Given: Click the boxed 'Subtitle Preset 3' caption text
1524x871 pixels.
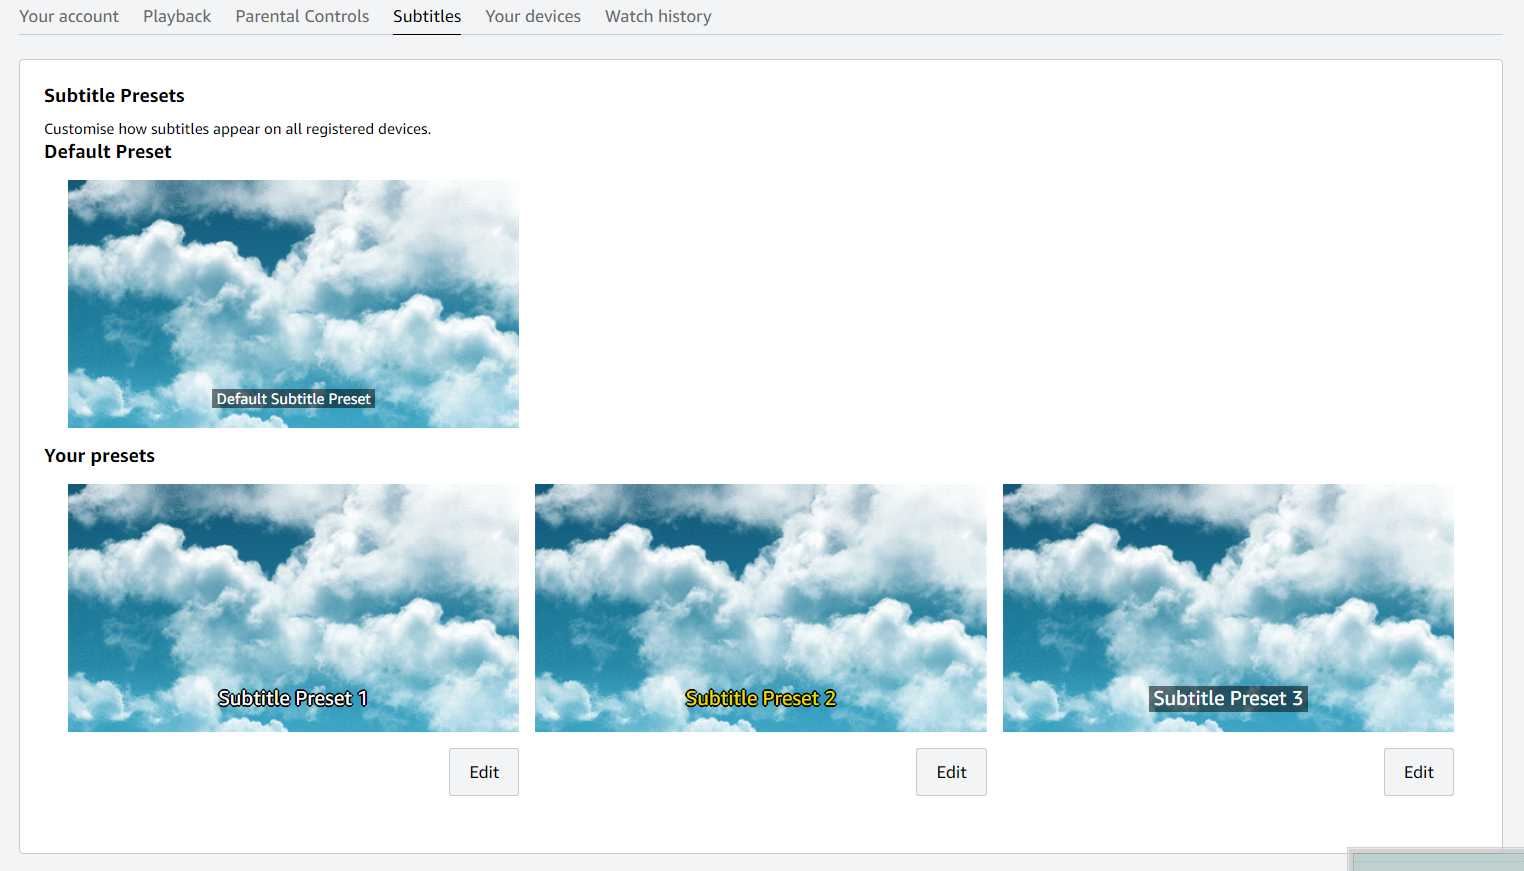Looking at the screenshot, I should pyautogui.click(x=1228, y=698).
